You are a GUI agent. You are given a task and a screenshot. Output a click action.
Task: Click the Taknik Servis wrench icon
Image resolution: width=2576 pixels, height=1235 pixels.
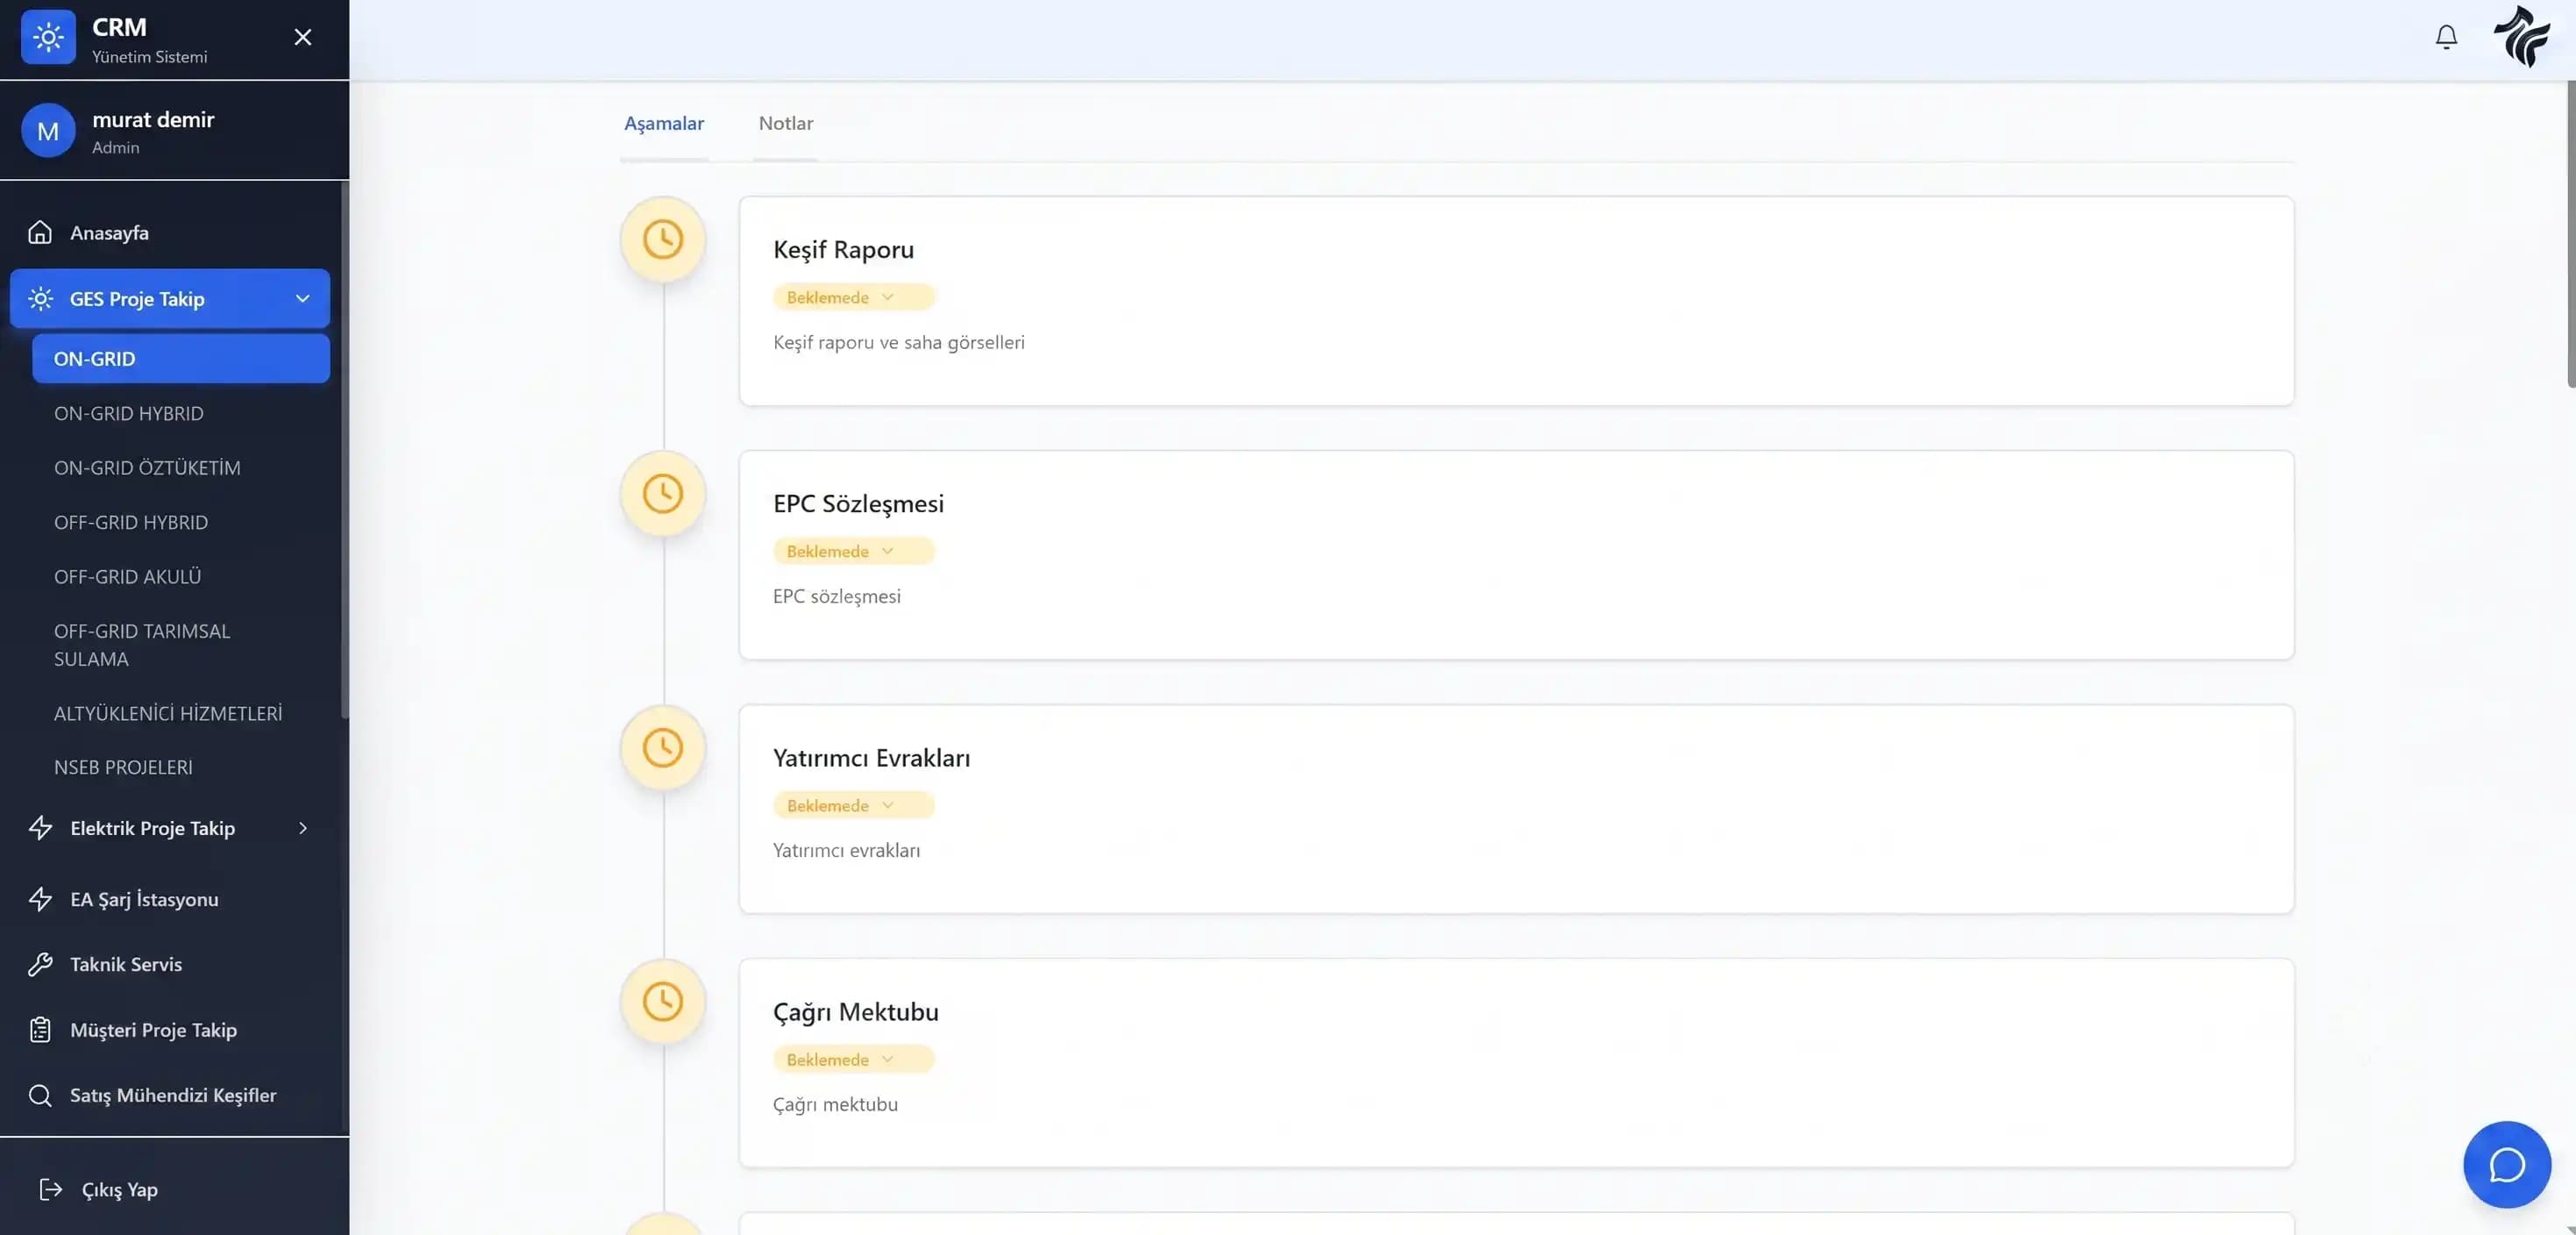click(x=40, y=964)
